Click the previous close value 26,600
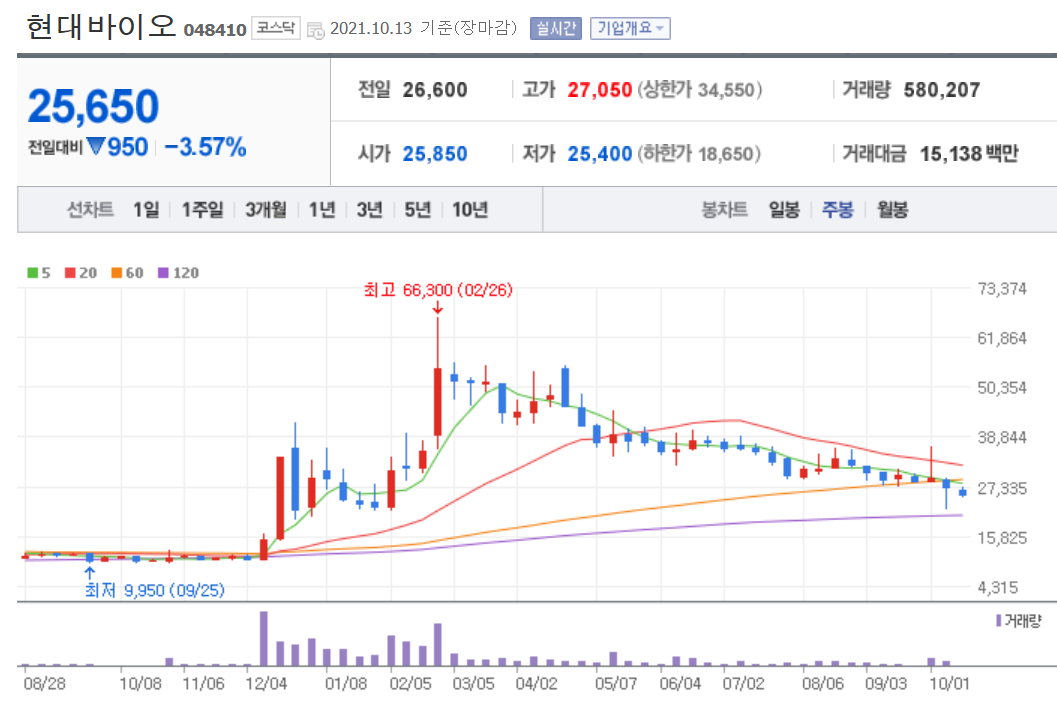This screenshot has height=702, width=1057. [x=435, y=90]
